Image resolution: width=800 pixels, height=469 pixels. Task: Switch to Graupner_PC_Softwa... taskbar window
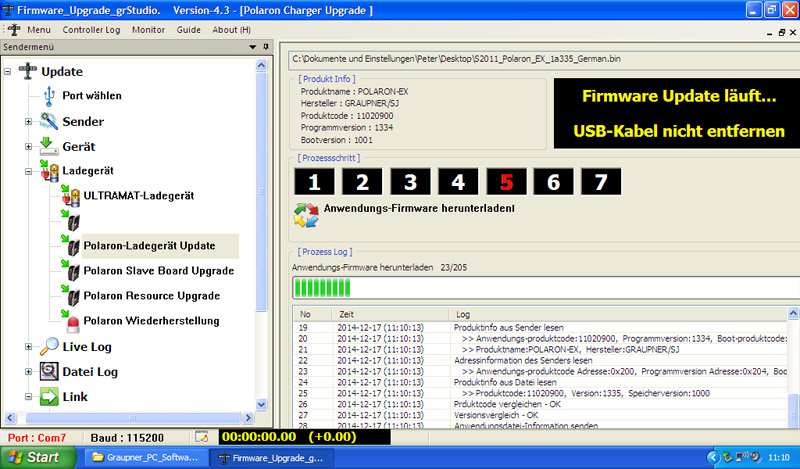(146, 457)
